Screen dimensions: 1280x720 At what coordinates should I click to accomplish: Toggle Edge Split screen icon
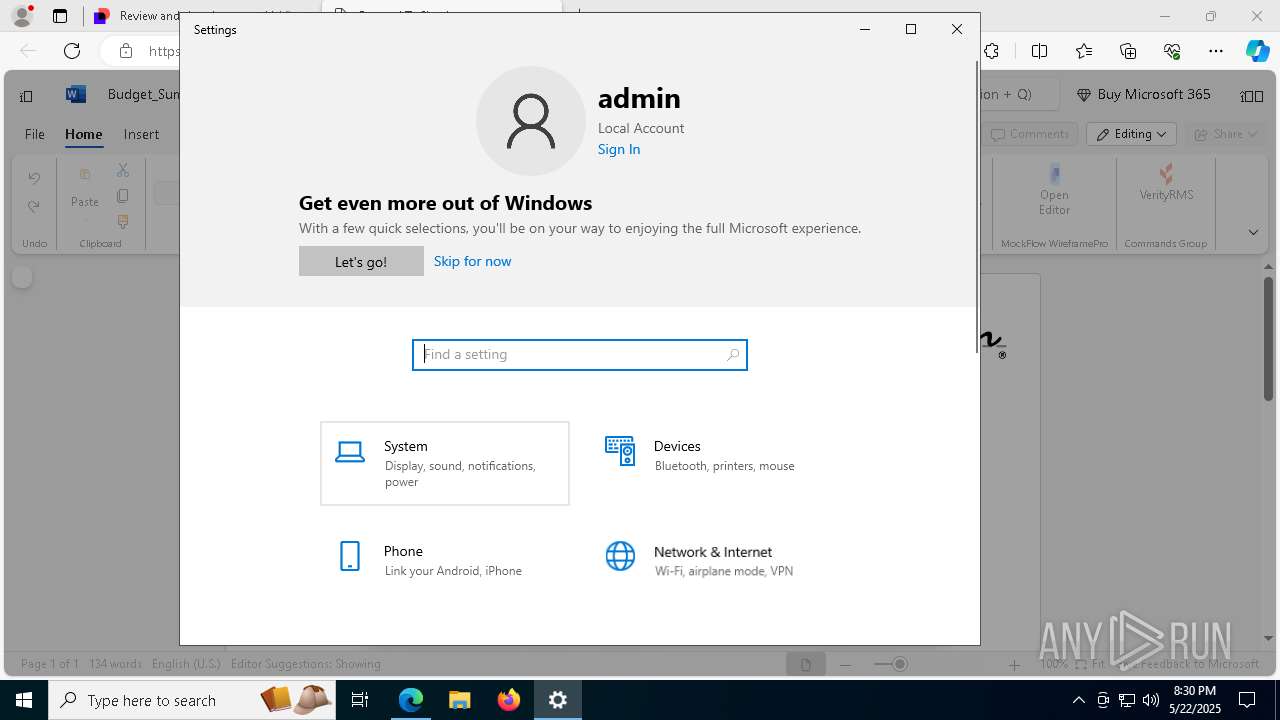point(1039,51)
